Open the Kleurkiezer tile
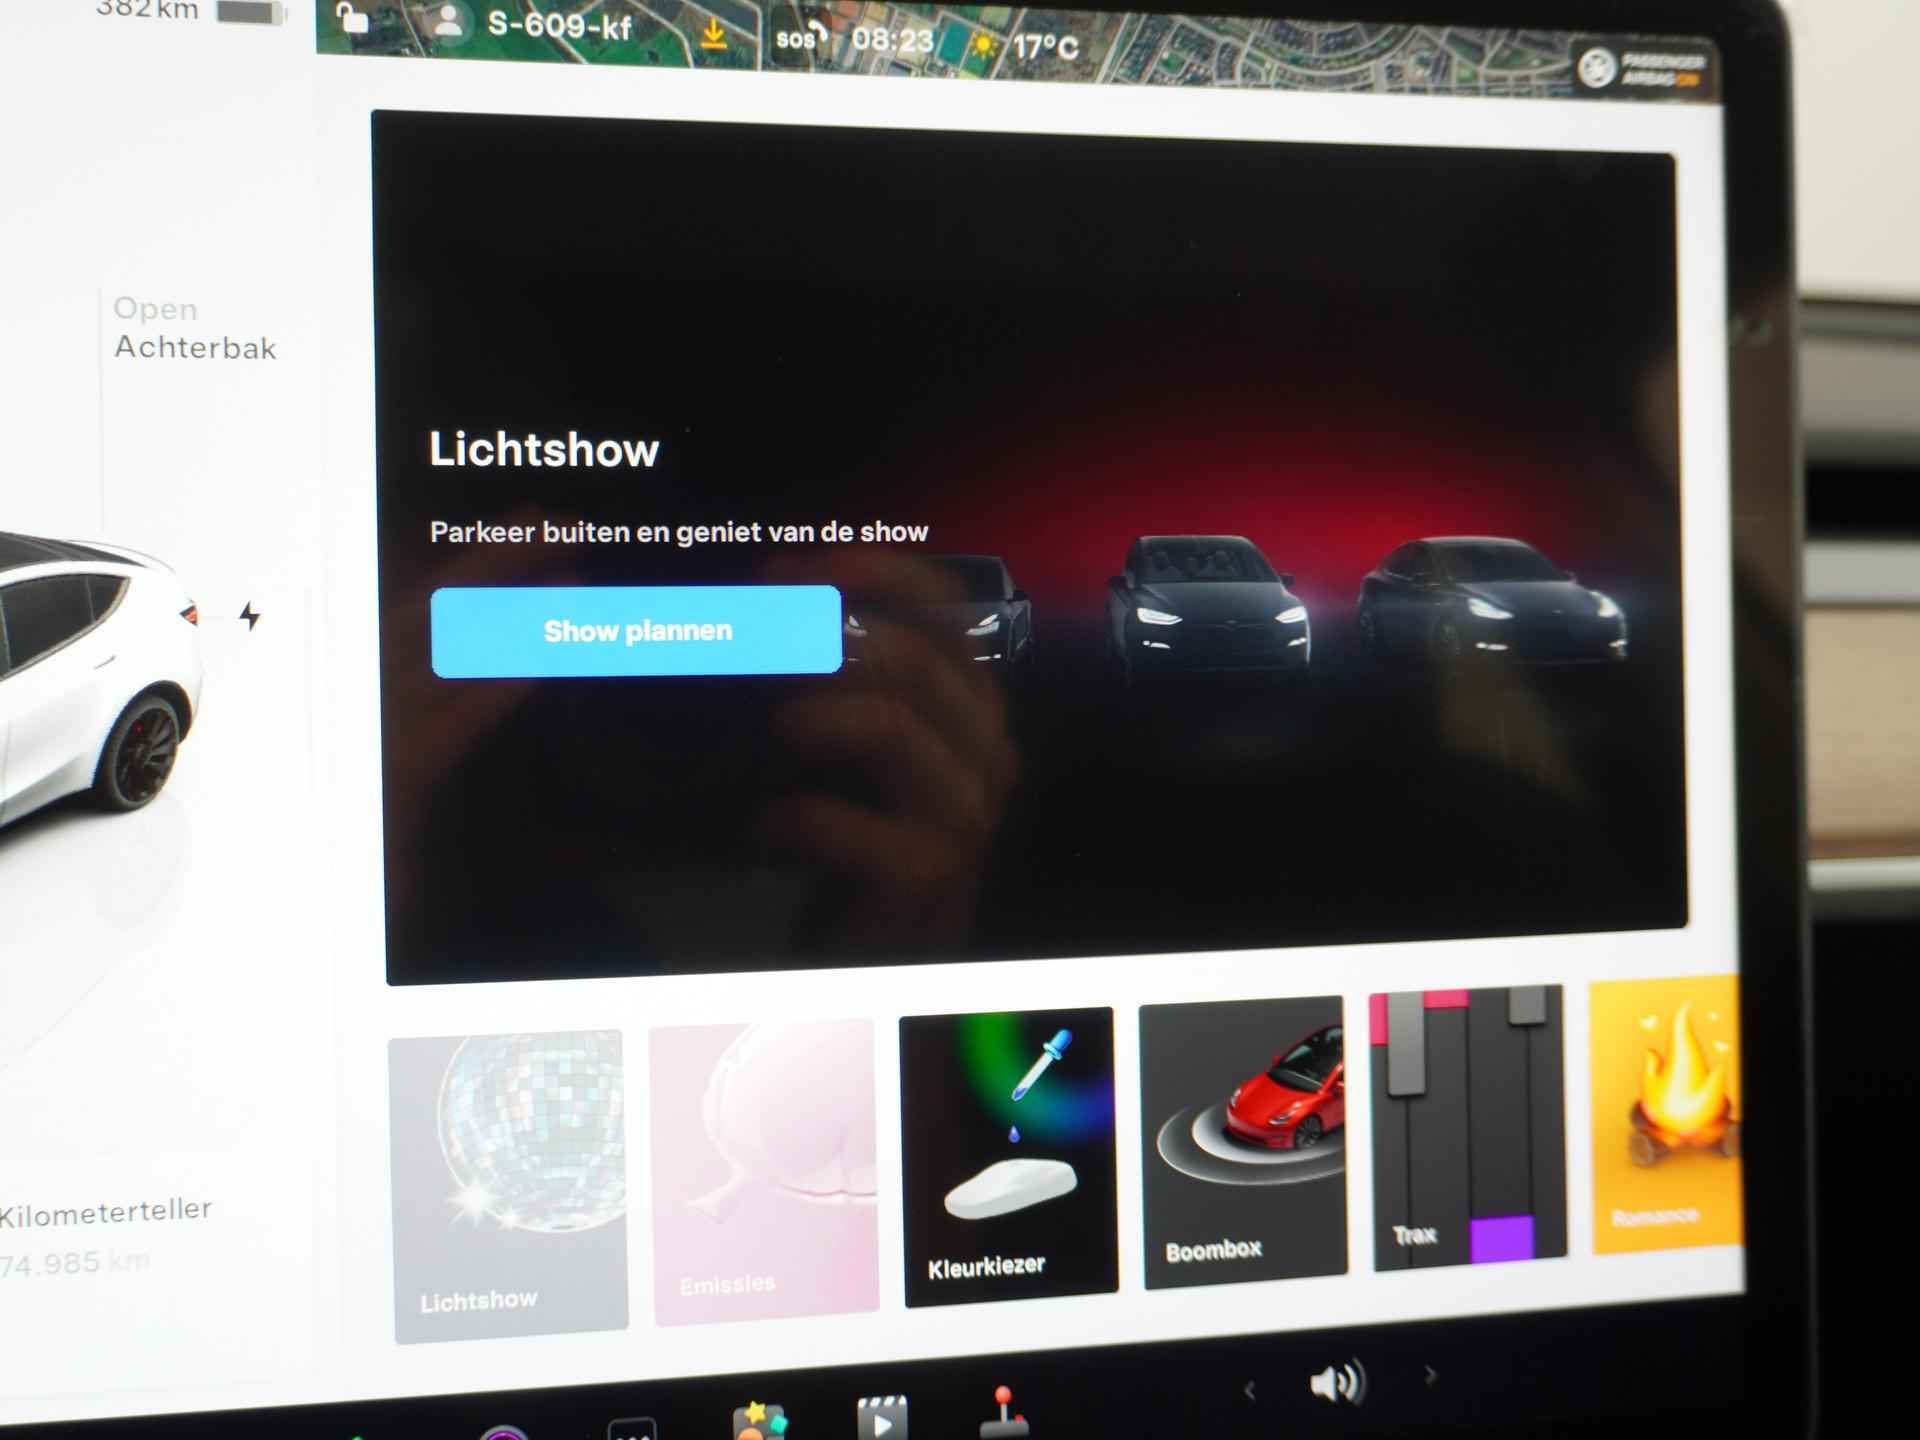This screenshot has height=1440, width=1920. point(1010,1155)
